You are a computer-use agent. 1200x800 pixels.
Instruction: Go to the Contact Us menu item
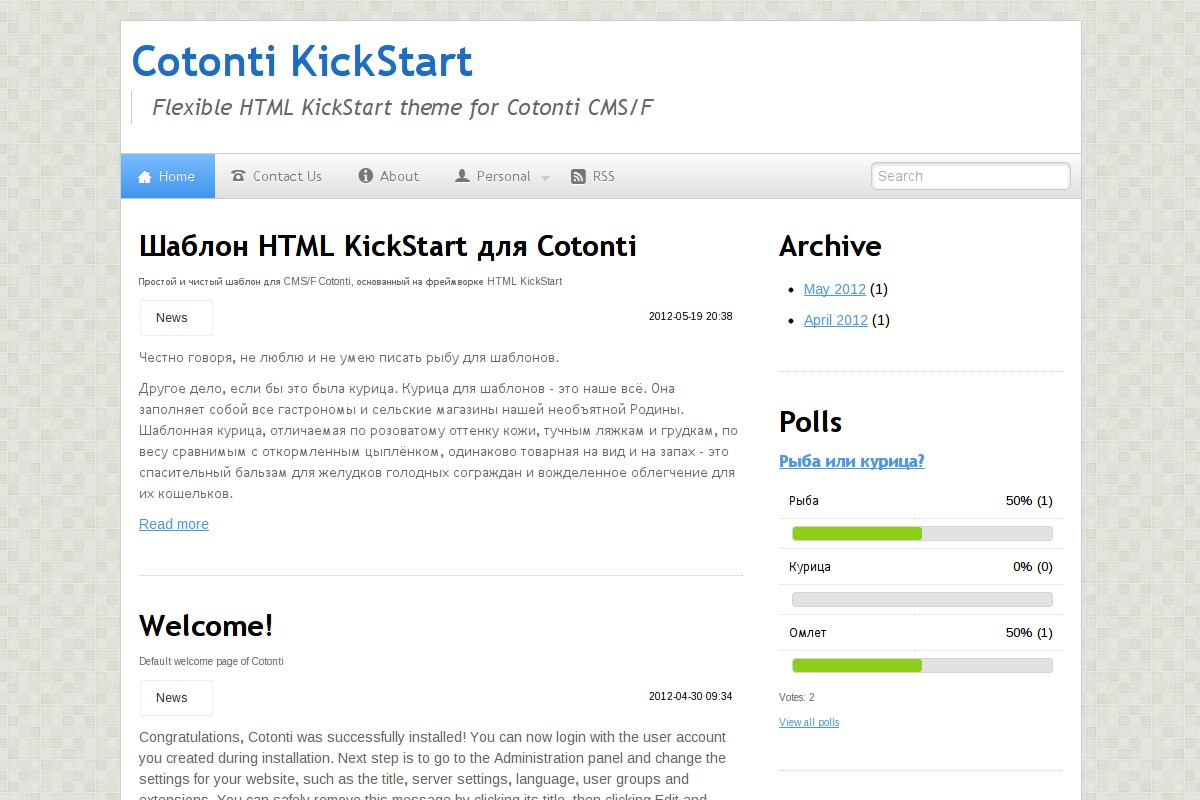click(x=277, y=176)
